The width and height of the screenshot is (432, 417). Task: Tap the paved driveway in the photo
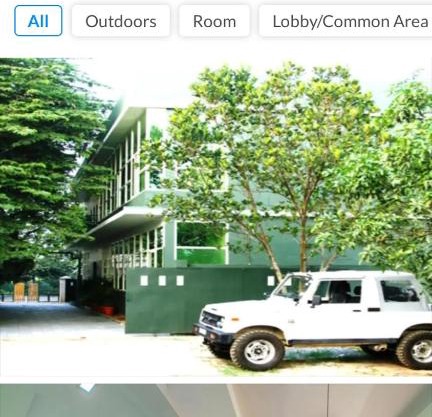click(x=60, y=320)
